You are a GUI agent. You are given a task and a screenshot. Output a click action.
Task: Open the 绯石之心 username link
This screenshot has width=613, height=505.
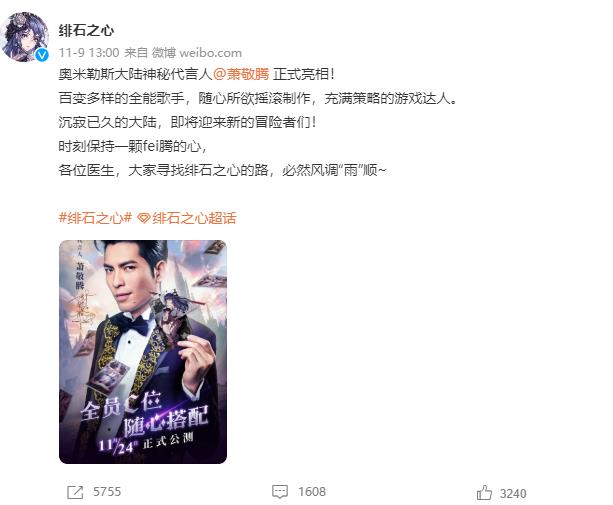[86, 30]
